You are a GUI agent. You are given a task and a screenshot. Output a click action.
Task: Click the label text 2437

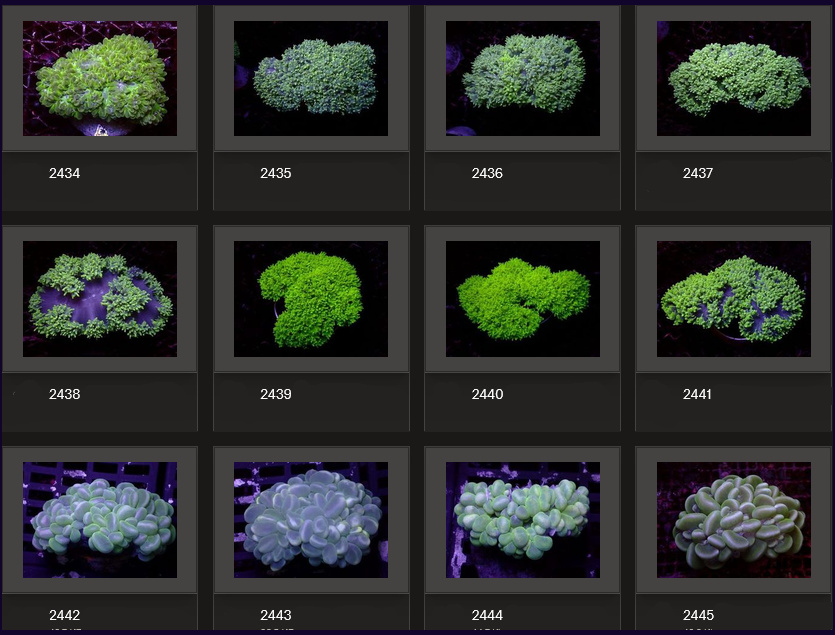pyautogui.click(x=698, y=173)
